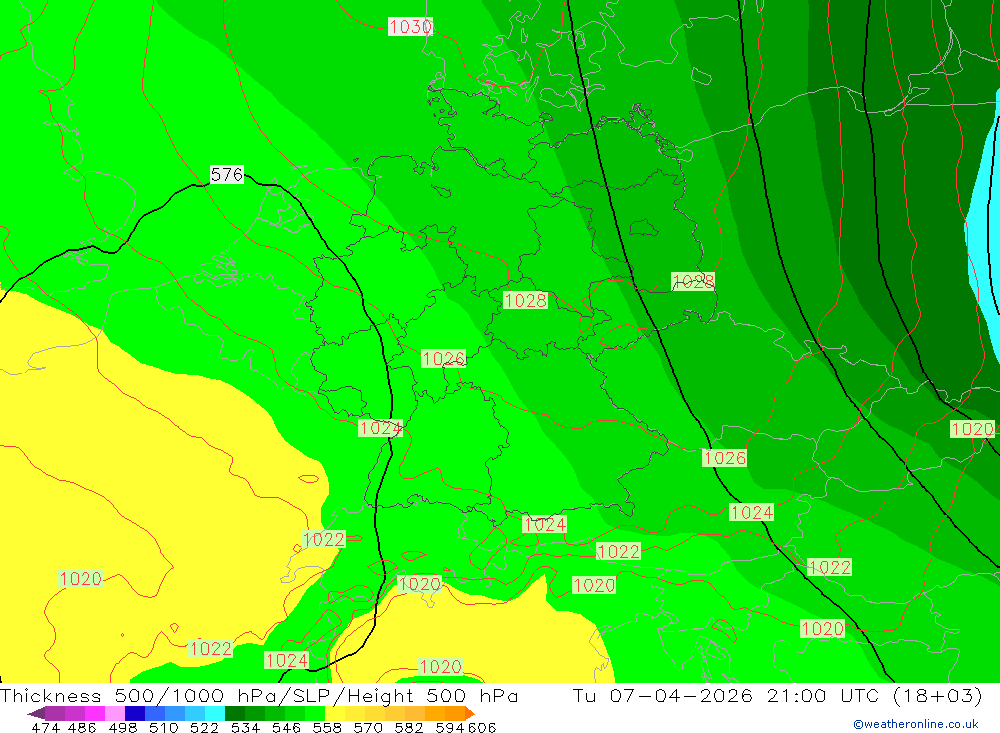Screen dimensions: 1000x733
Task: Click the 474 legend value
Action: (x=45, y=727)
